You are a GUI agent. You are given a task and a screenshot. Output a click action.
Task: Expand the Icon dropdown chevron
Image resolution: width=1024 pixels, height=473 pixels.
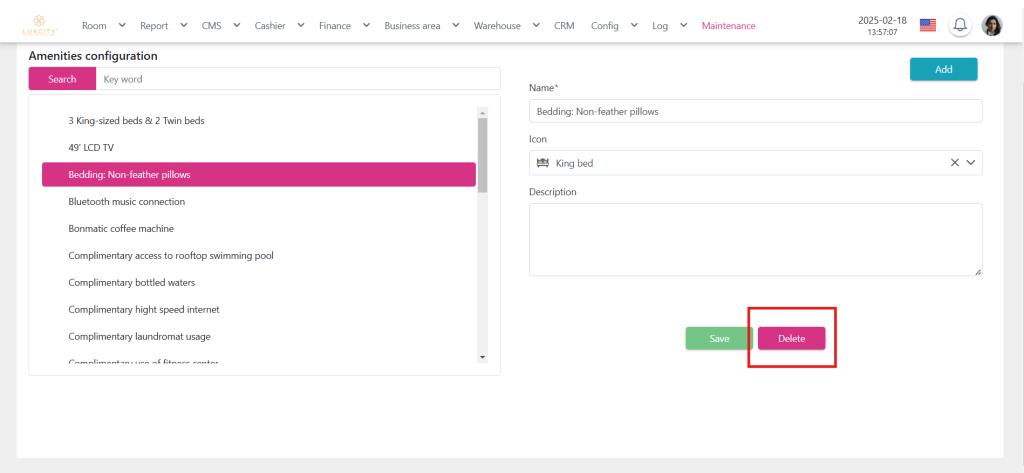[x=970, y=163]
